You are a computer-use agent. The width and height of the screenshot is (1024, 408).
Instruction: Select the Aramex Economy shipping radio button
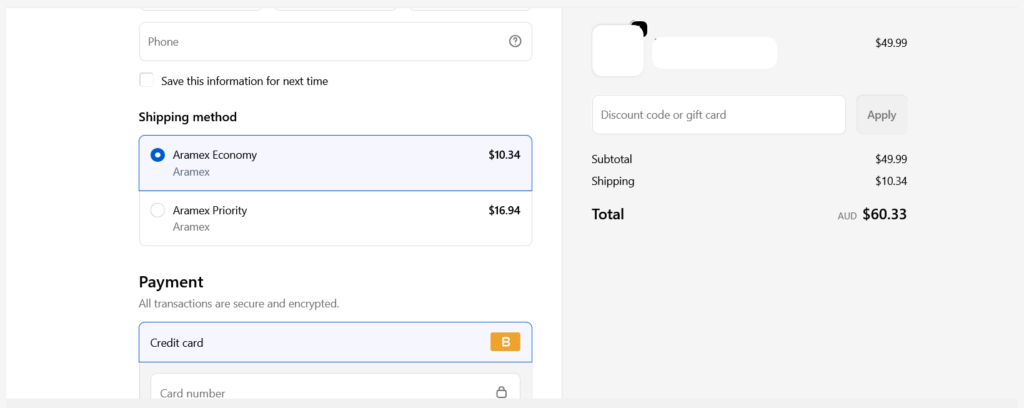click(x=157, y=155)
